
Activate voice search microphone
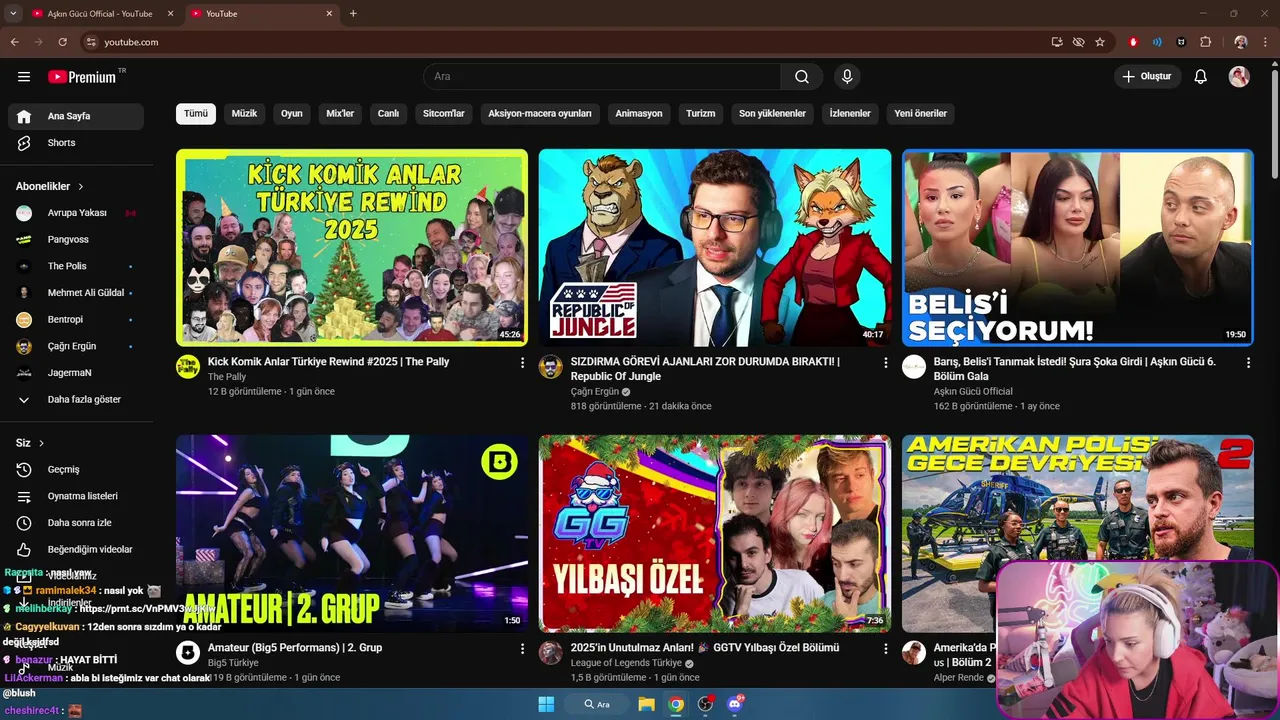[847, 77]
